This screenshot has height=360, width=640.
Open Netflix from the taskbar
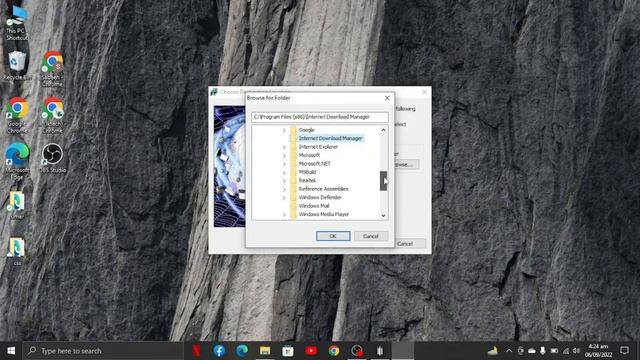tap(196, 351)
